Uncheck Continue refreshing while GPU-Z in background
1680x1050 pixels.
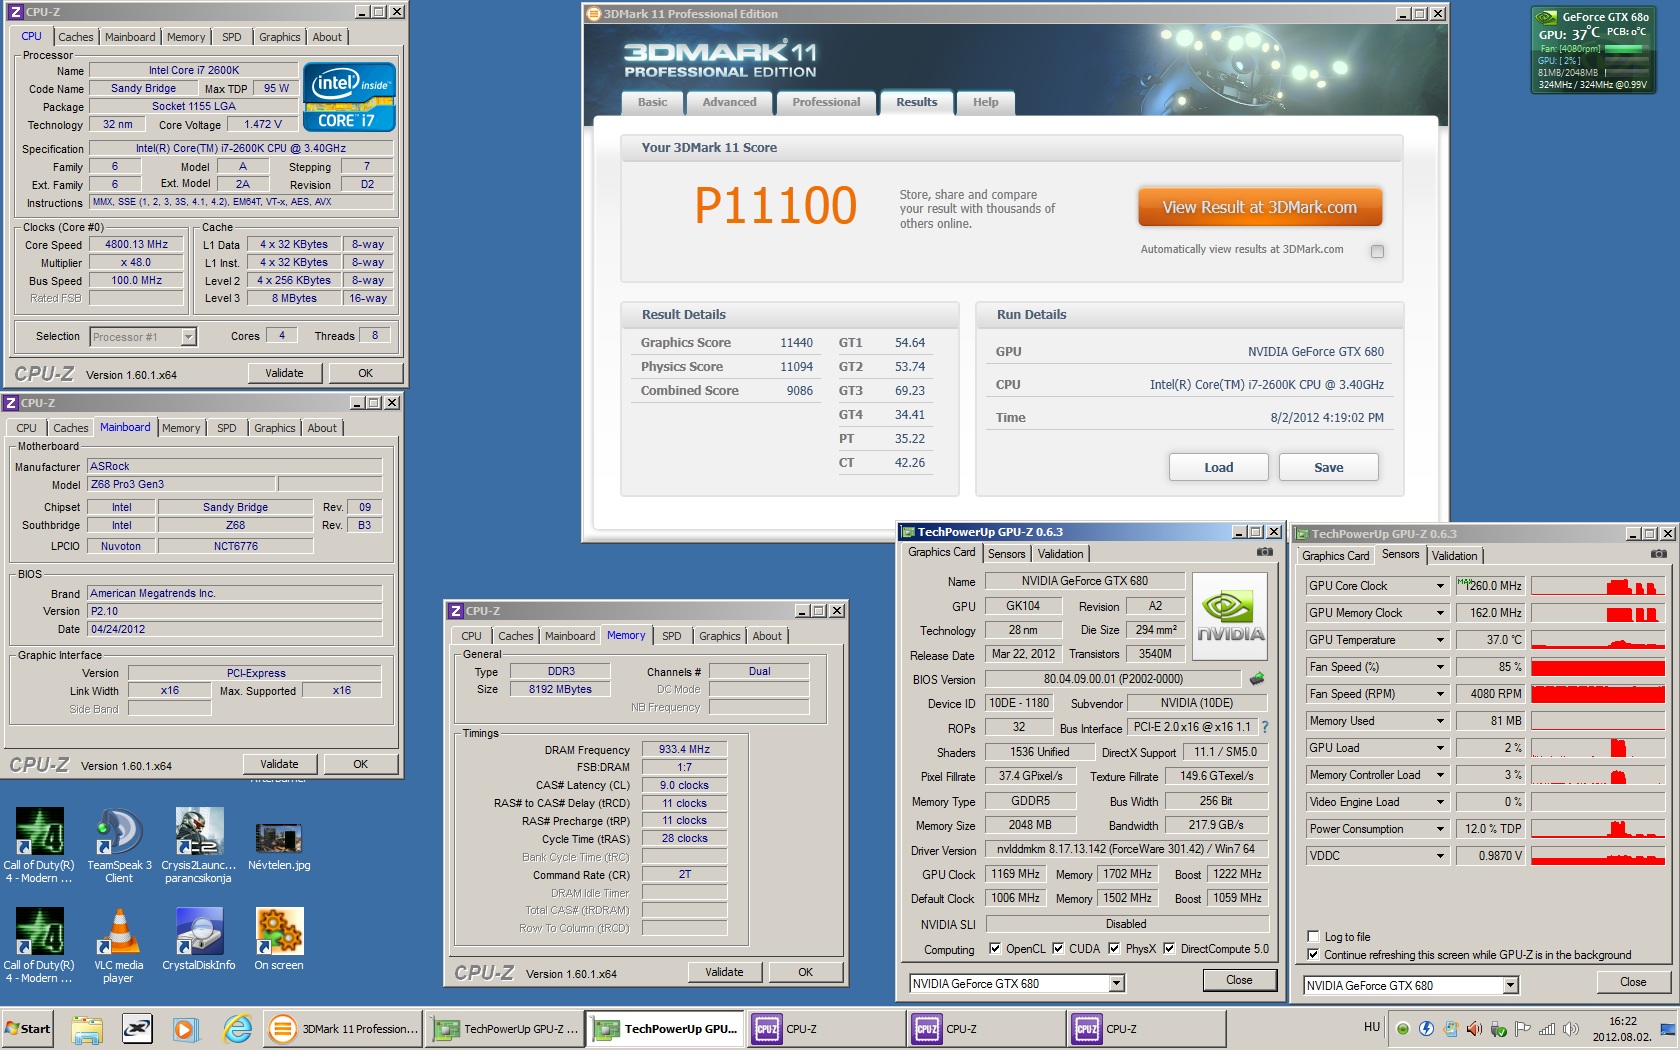click(1314, 955)
